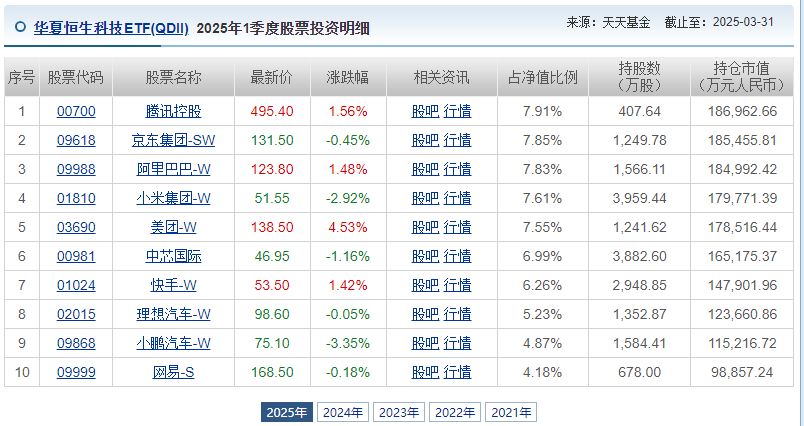Open 行情 for 网易-S
This screenshot has height=426, width=804.
457,372
